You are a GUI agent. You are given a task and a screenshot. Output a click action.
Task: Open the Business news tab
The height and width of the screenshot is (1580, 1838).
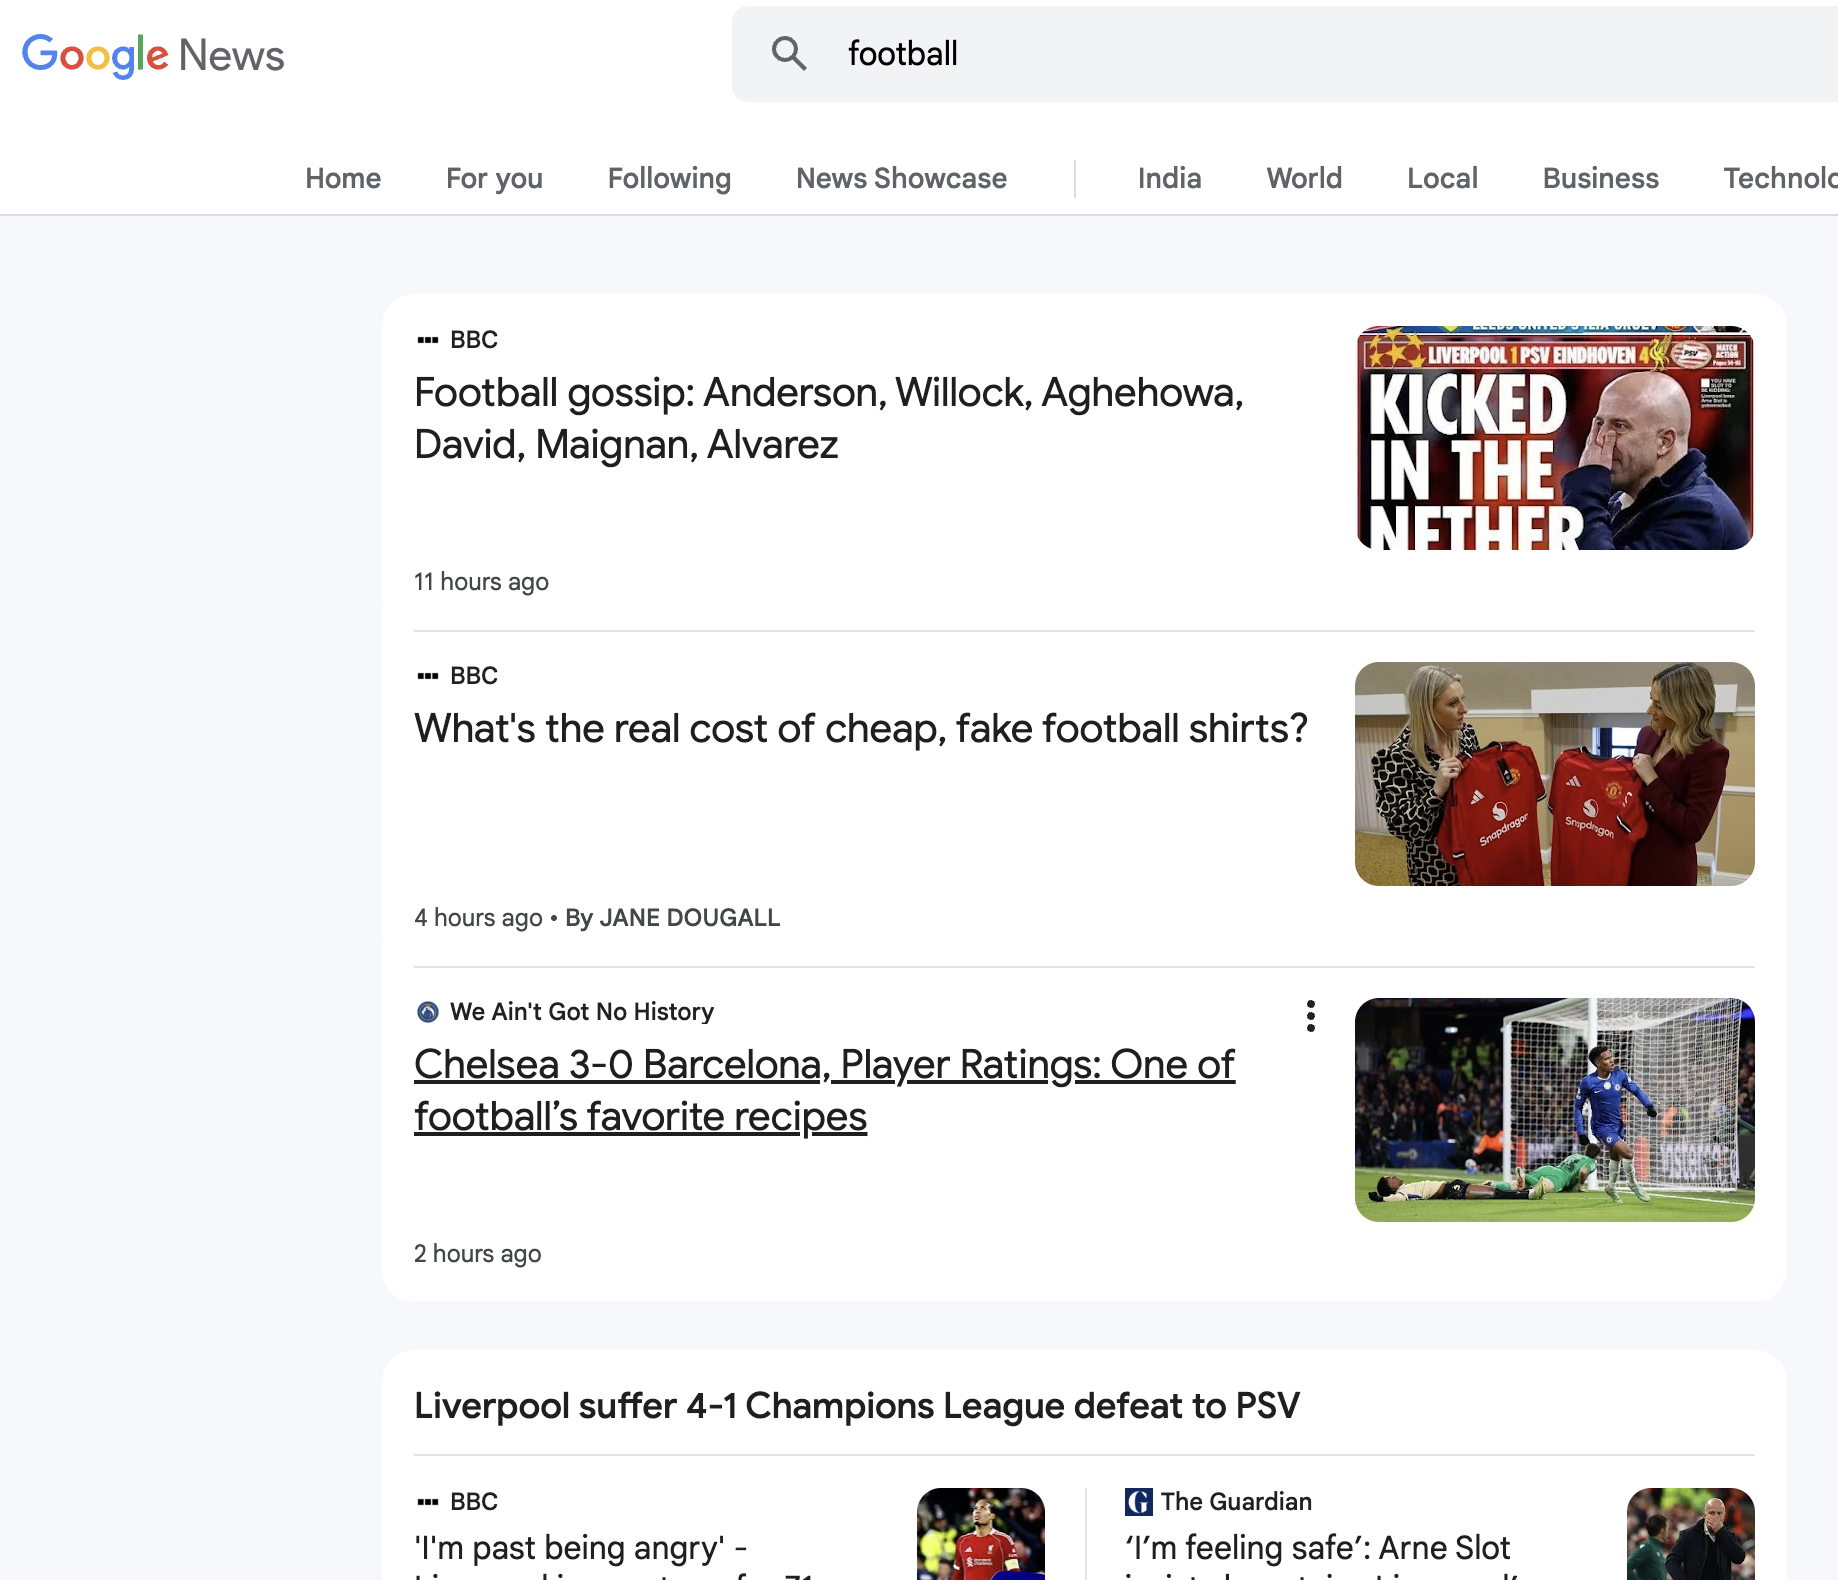point(1600,178)
